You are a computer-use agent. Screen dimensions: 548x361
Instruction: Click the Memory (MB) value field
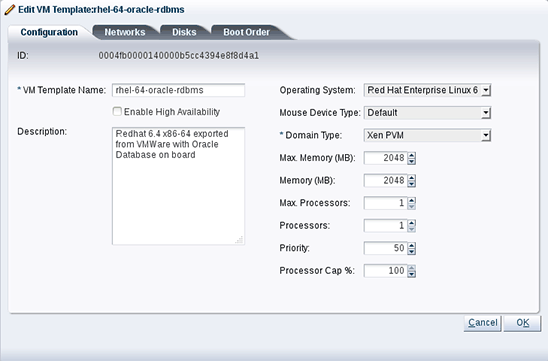pos(385,180)
